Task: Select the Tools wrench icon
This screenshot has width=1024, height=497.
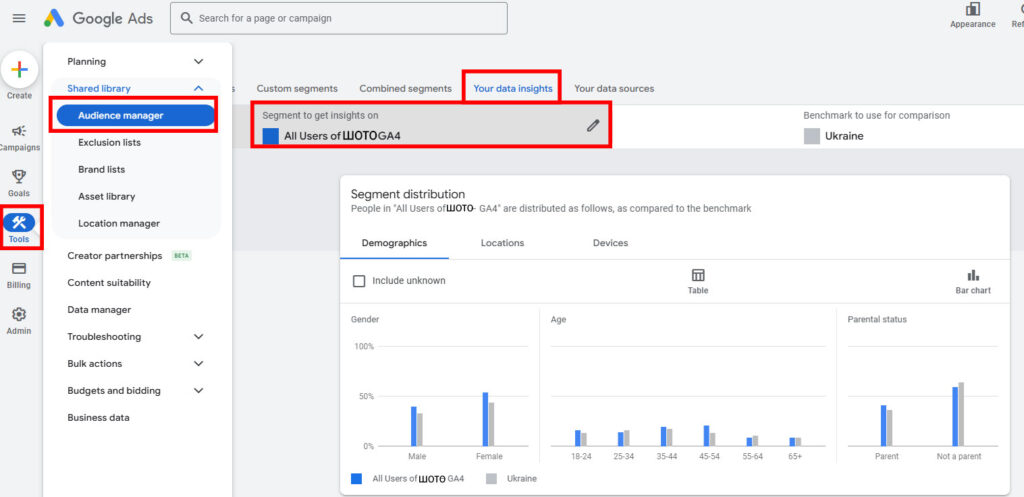Action: 19,223
